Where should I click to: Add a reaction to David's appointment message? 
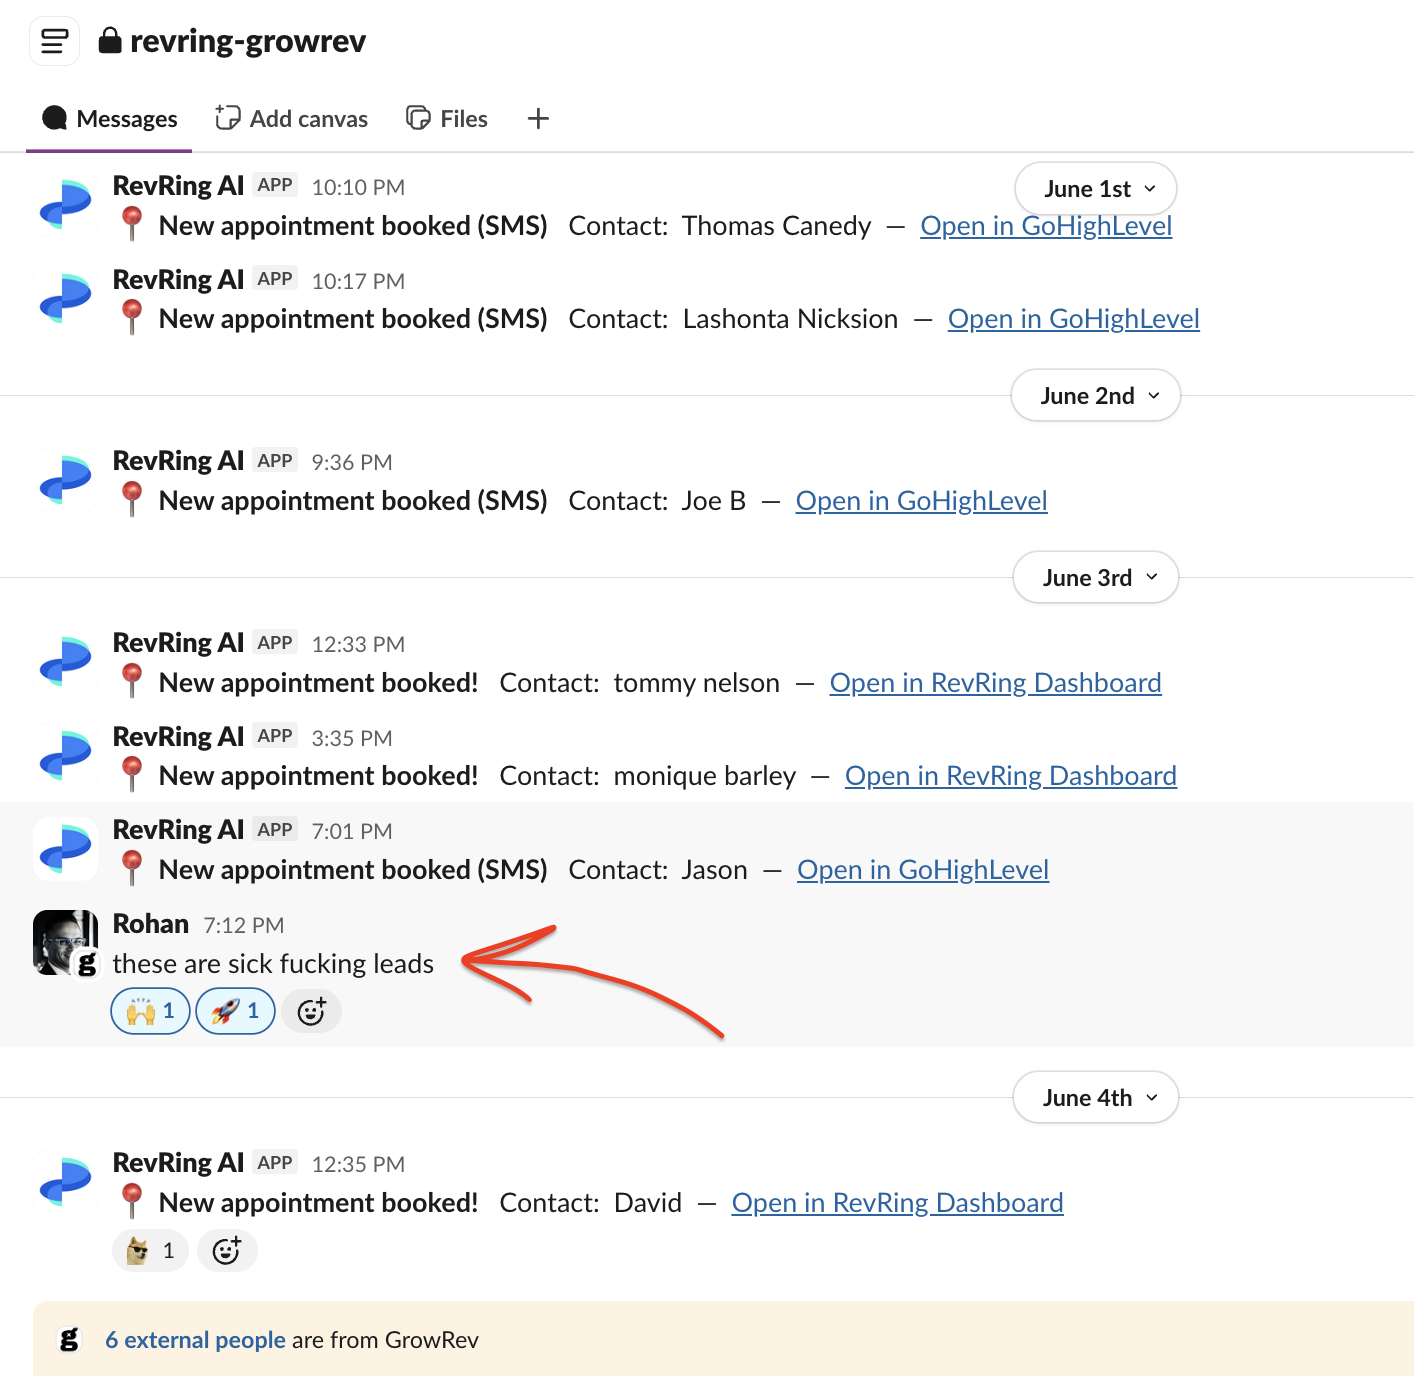[x=227, y=1250]
